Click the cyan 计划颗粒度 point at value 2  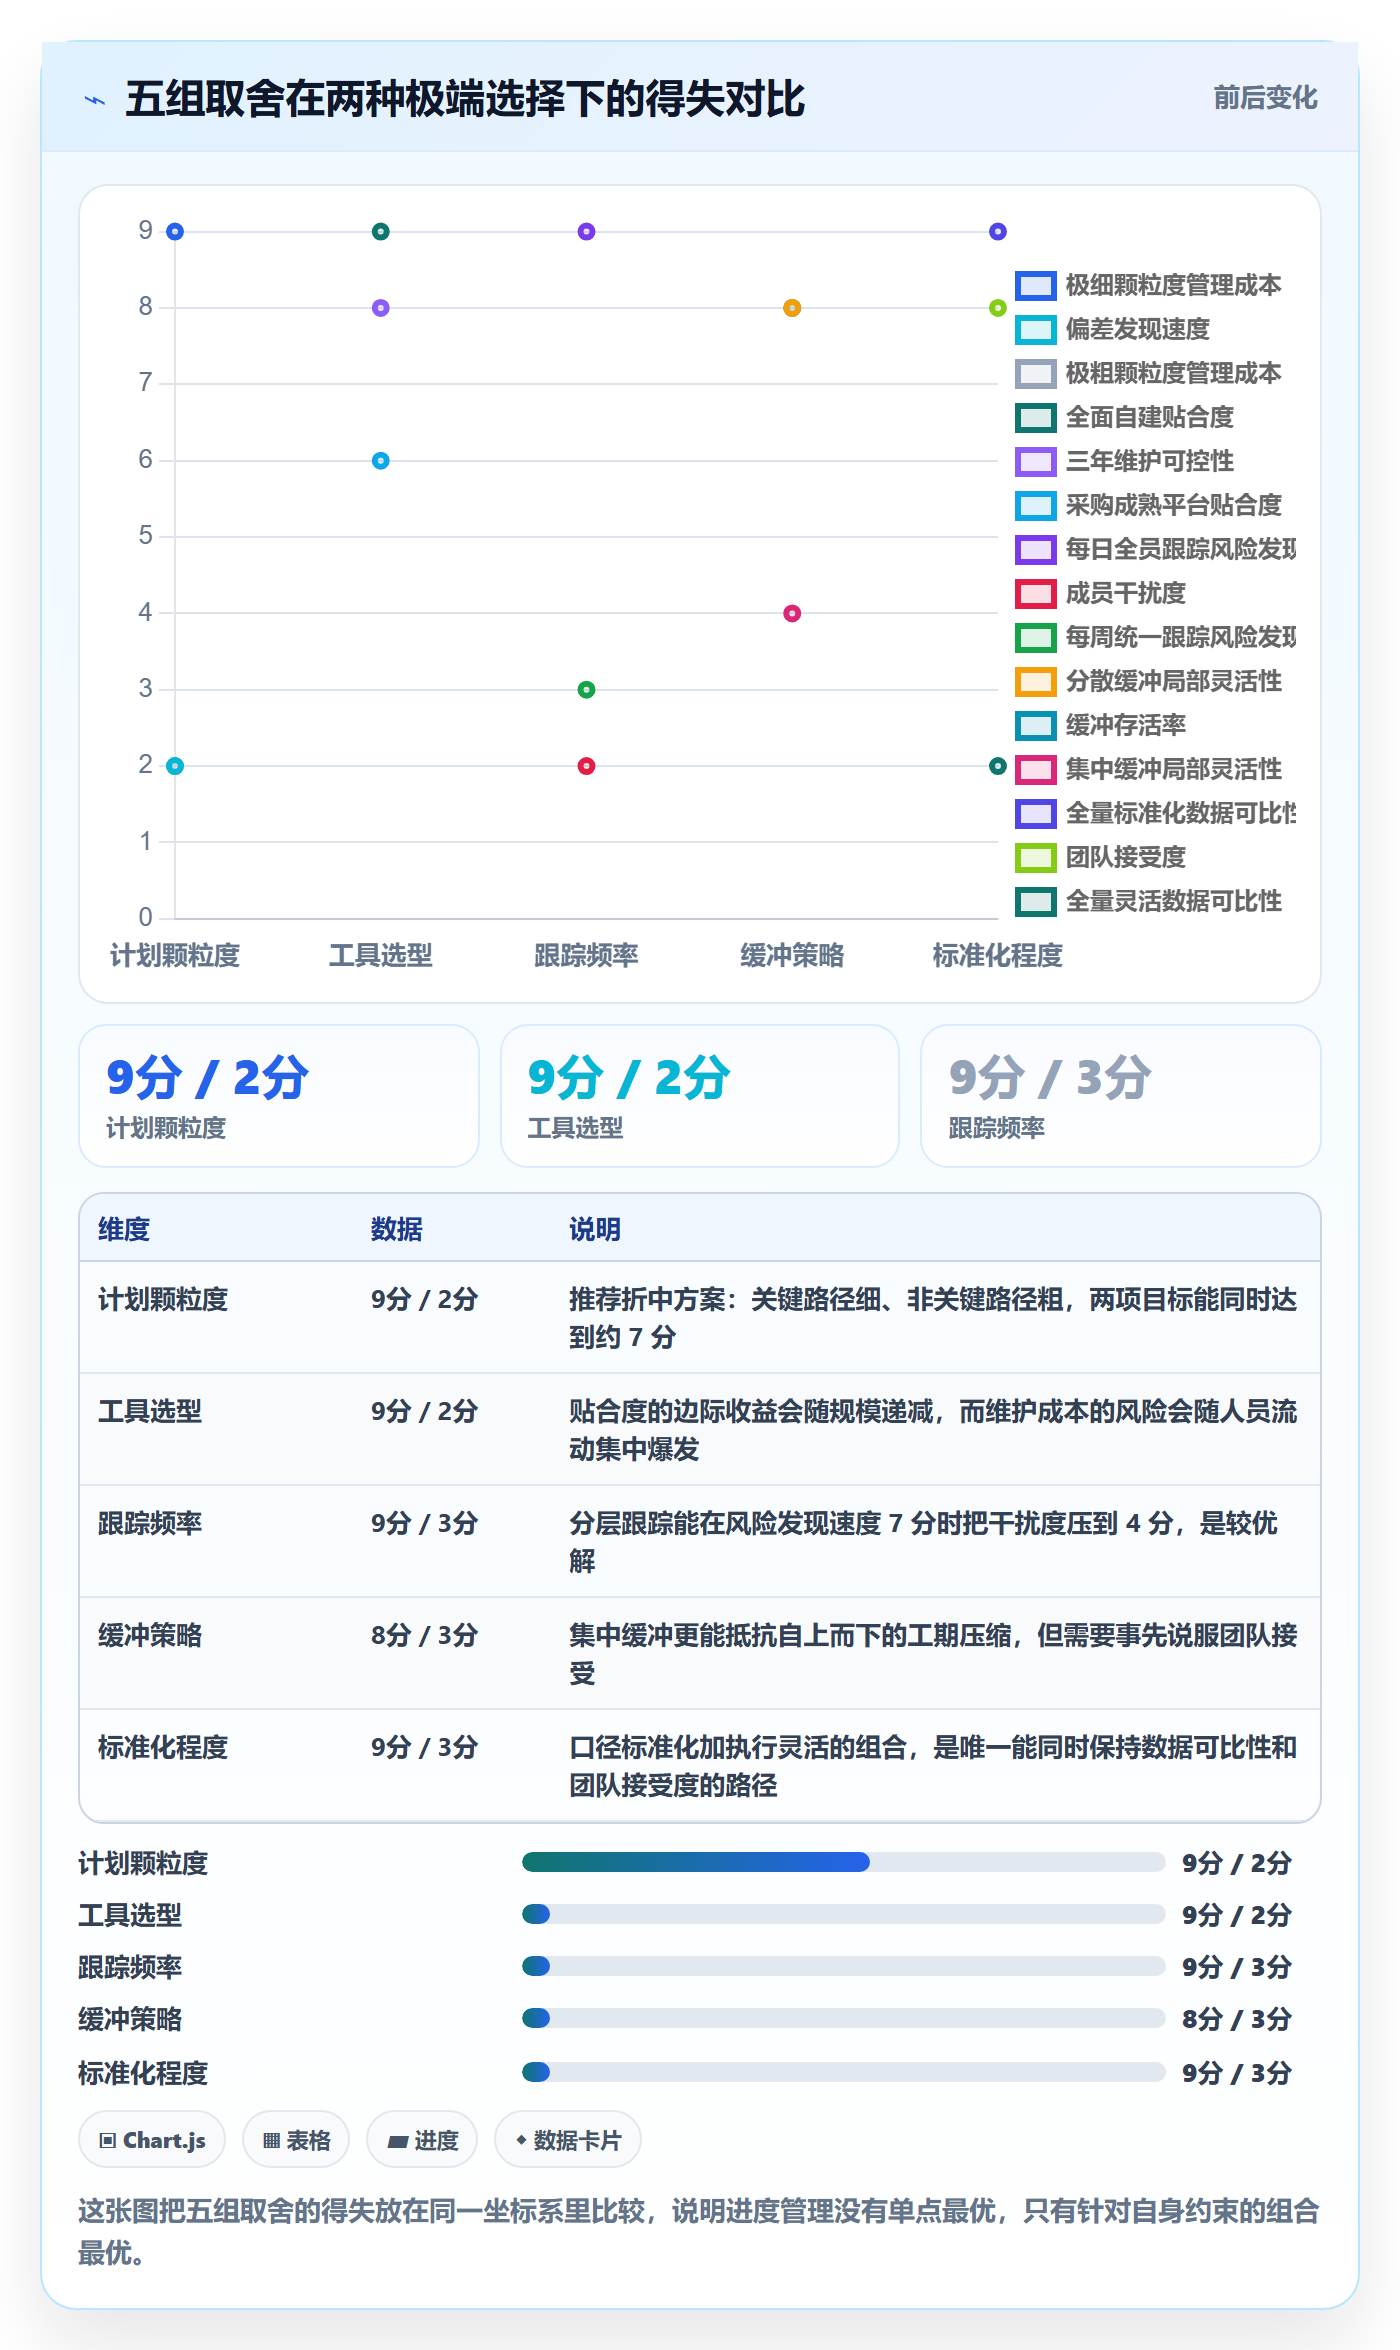[x=175, y=766]
